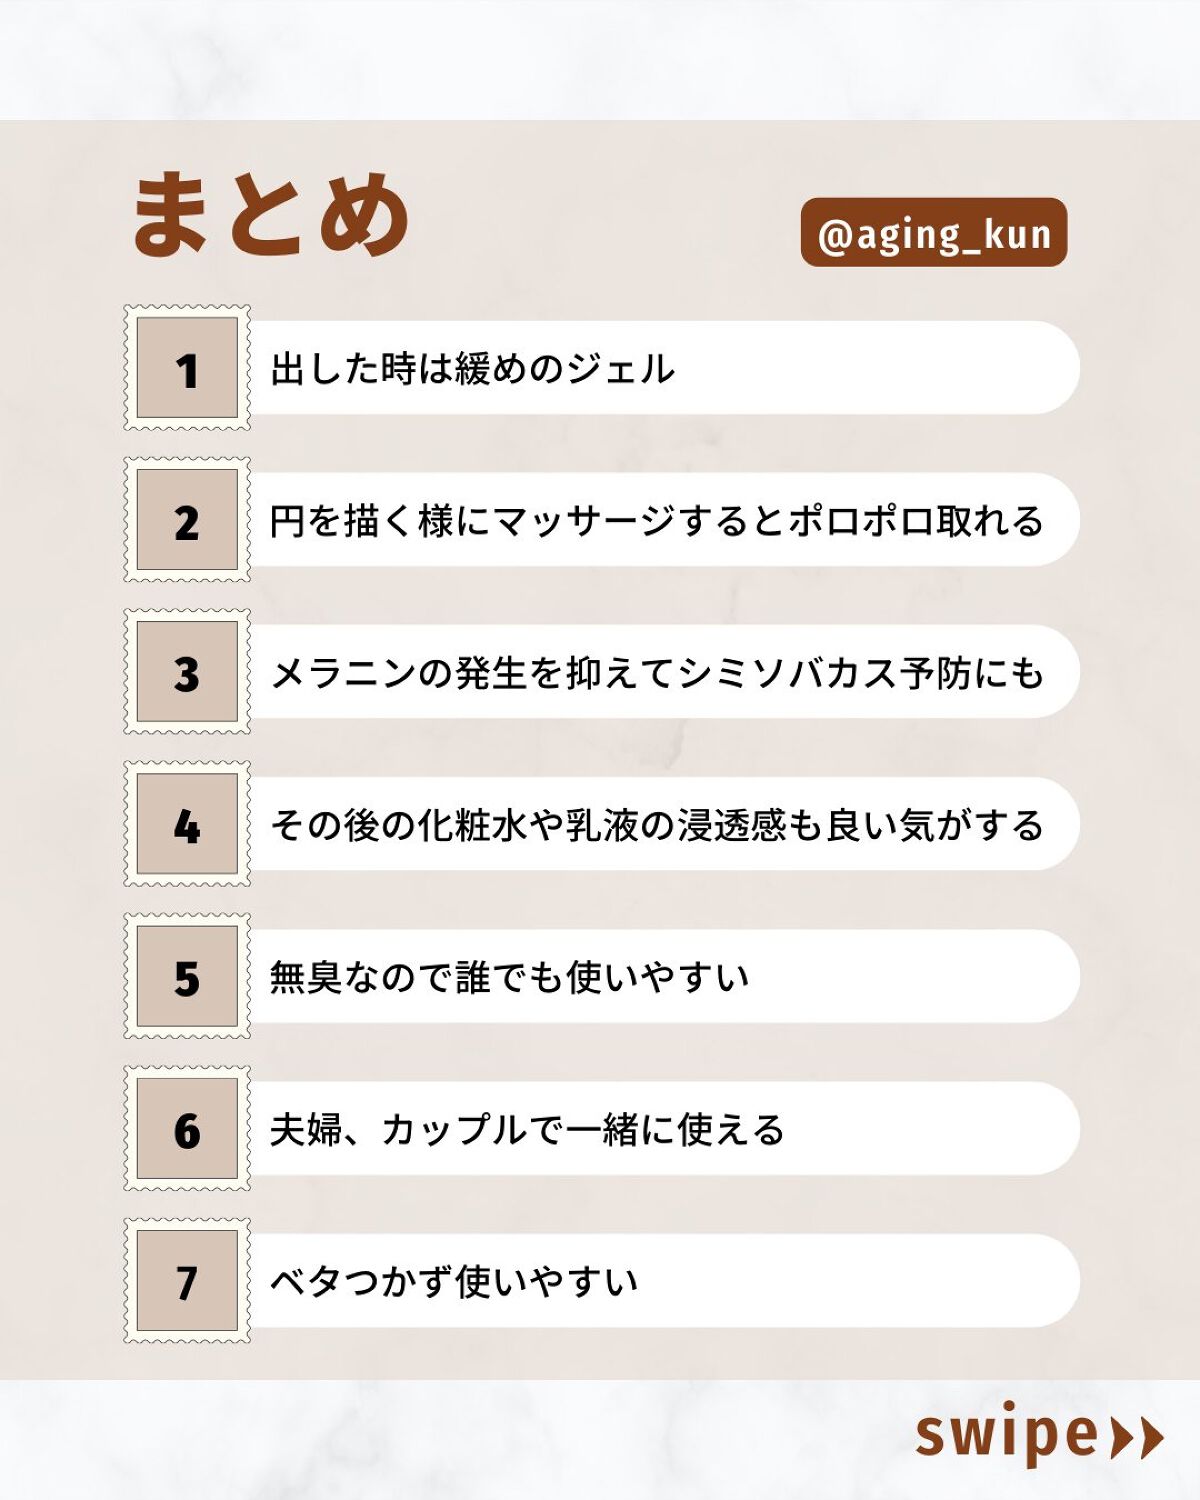1200x1500 pixels.
Task: Click the number 1 stamp icon
Action: tap(187, 368)
